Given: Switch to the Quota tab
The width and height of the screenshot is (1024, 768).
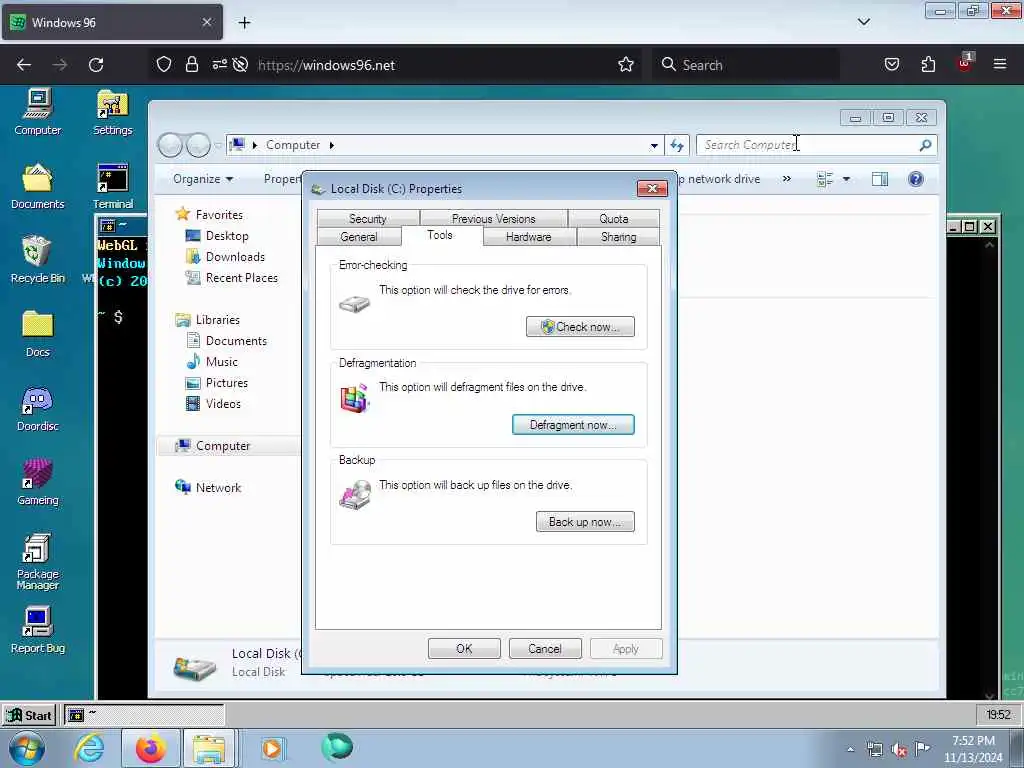Looking at the screenshot, I should tap(614, 219).
